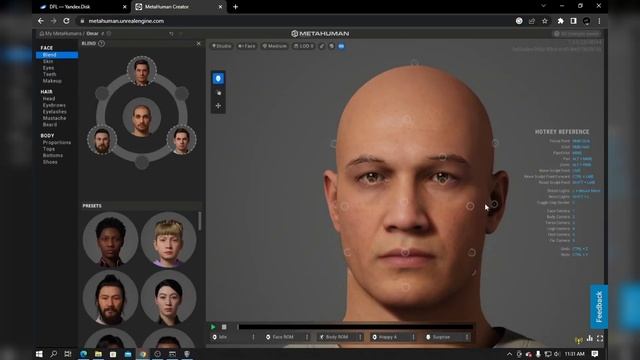Open the Beard hair section
This screenshot has width=640, height=360.
tap(50, 124)
